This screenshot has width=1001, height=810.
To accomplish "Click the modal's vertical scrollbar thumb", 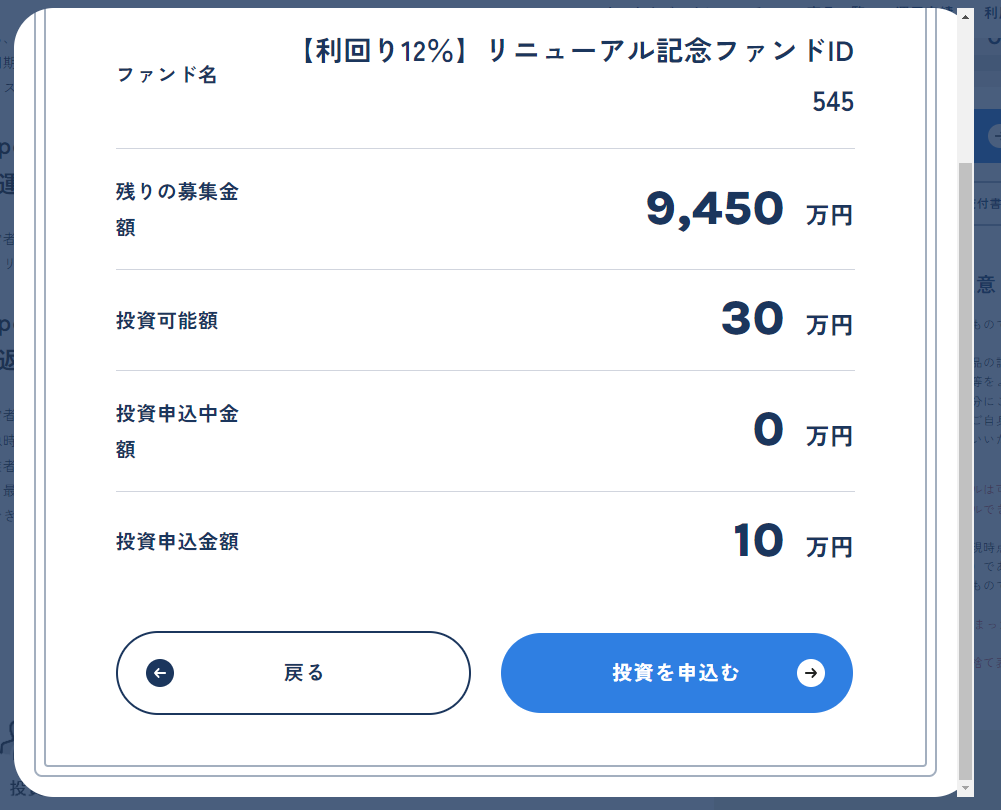I will coord(964,470).
